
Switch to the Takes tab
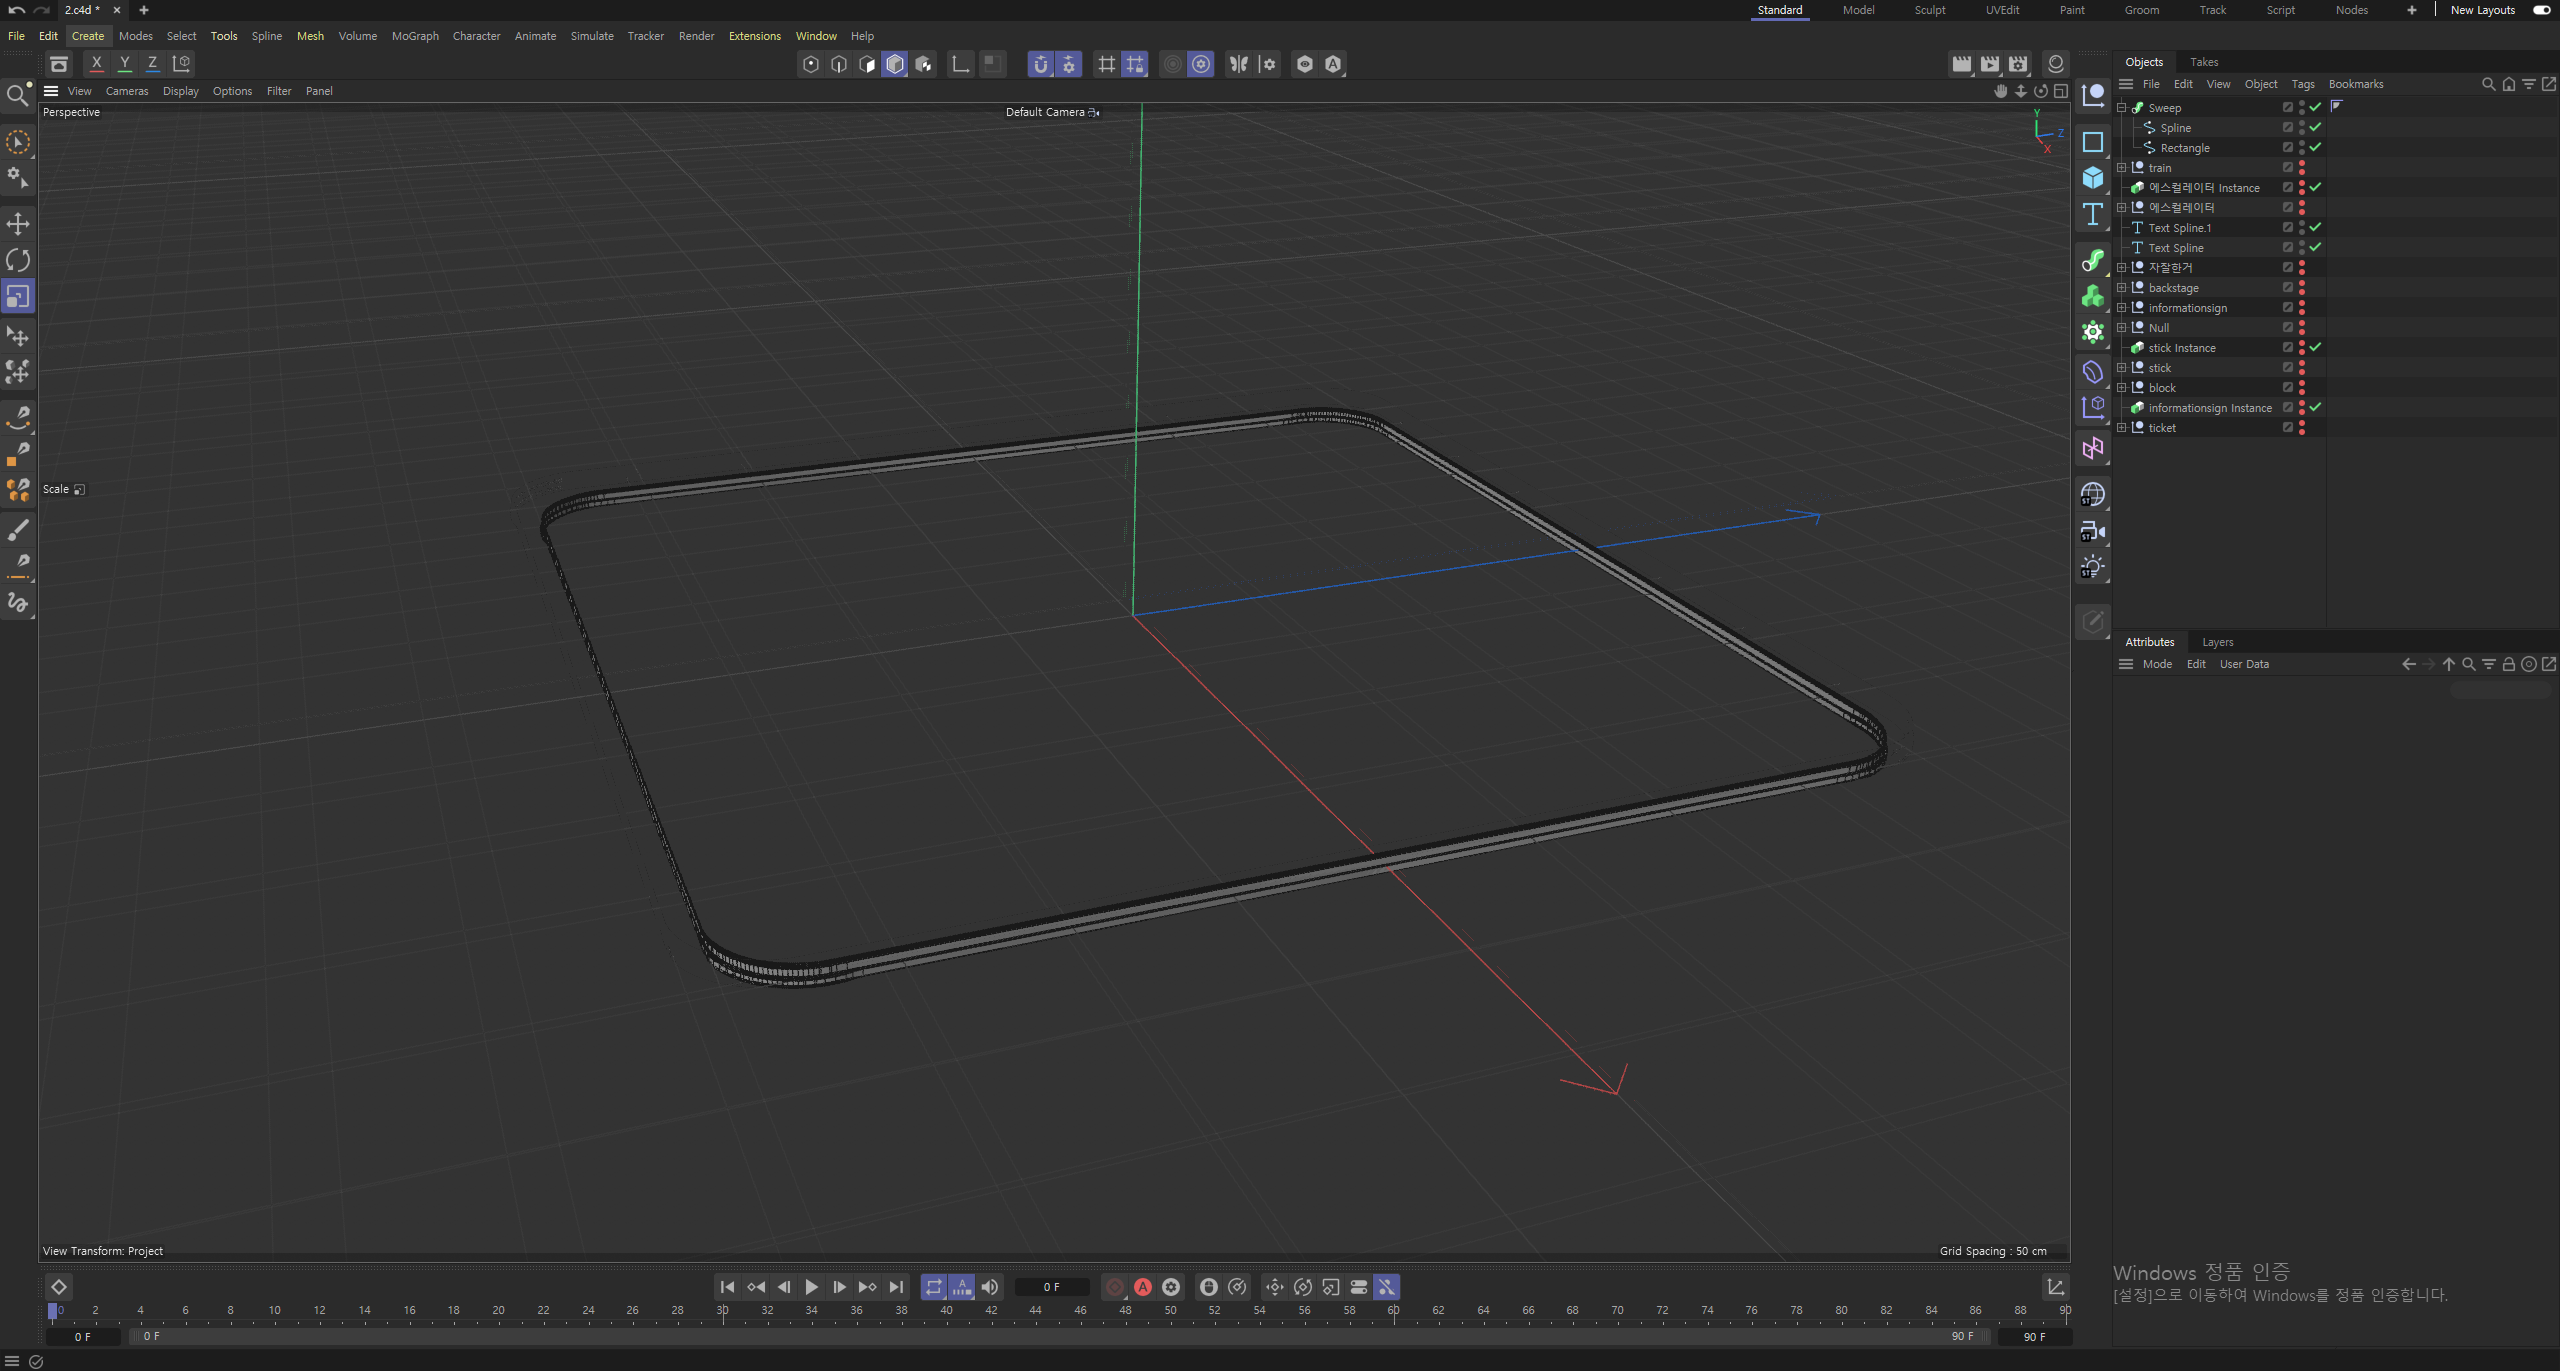point(2204,62)
